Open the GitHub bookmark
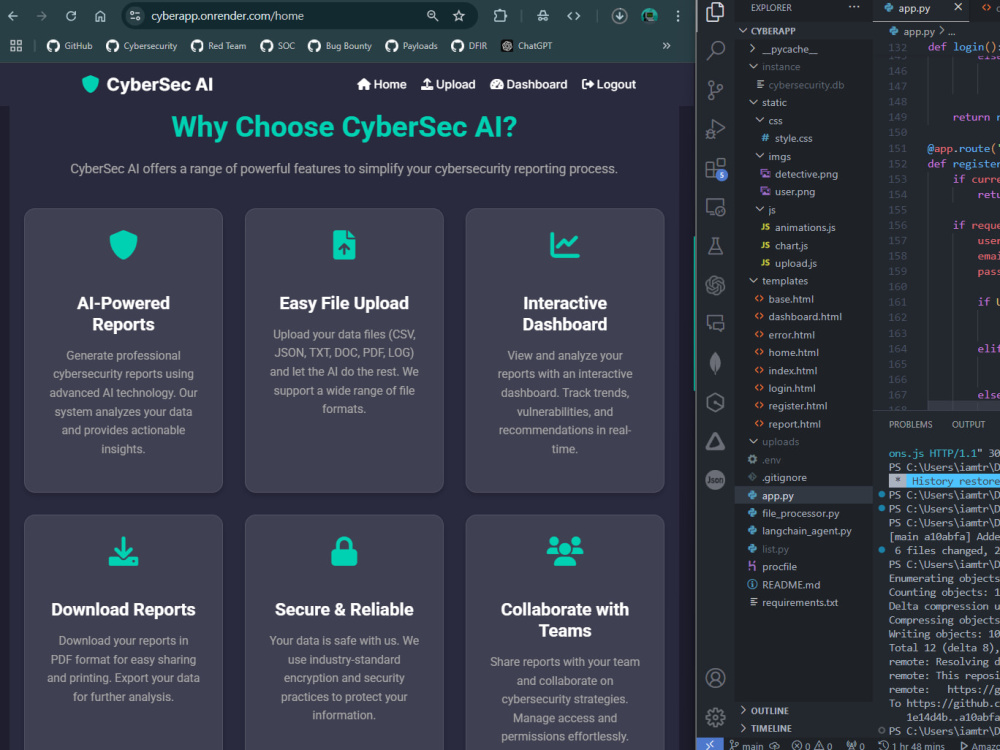 (70, 45)
